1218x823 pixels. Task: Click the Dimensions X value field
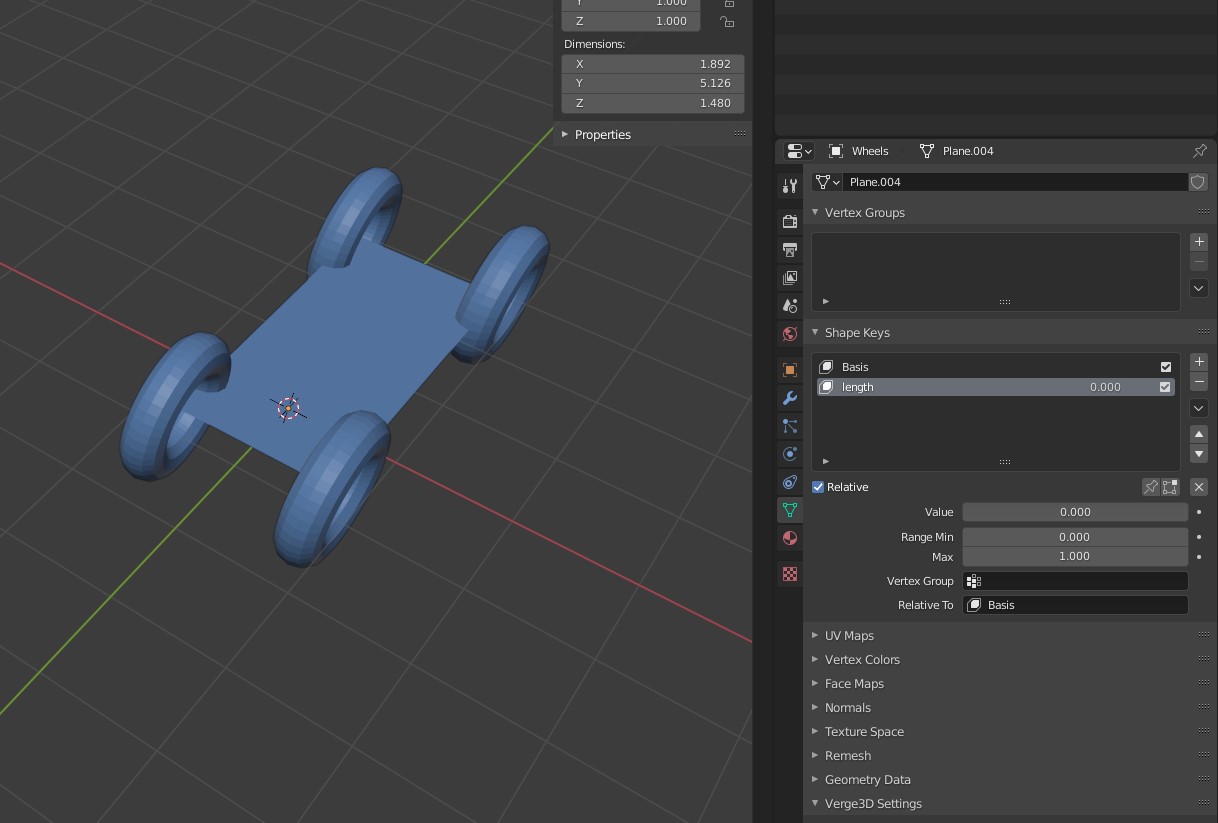[653, 64]
